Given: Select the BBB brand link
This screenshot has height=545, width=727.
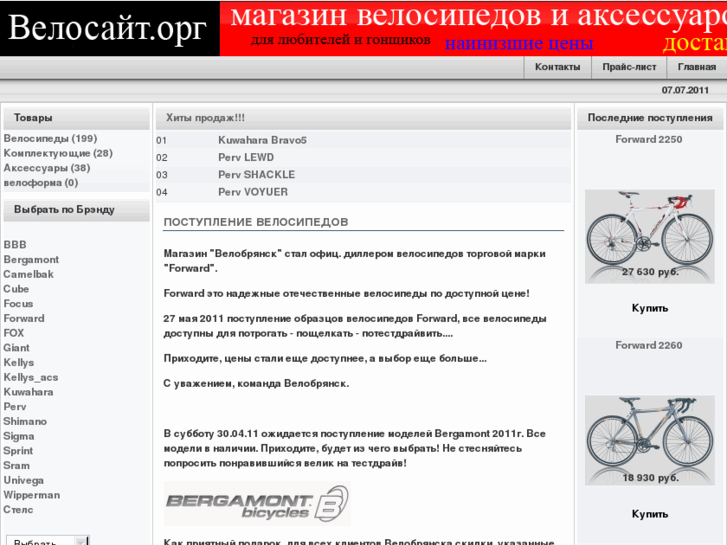Looking at the screenshot, I should click(15, 244).
